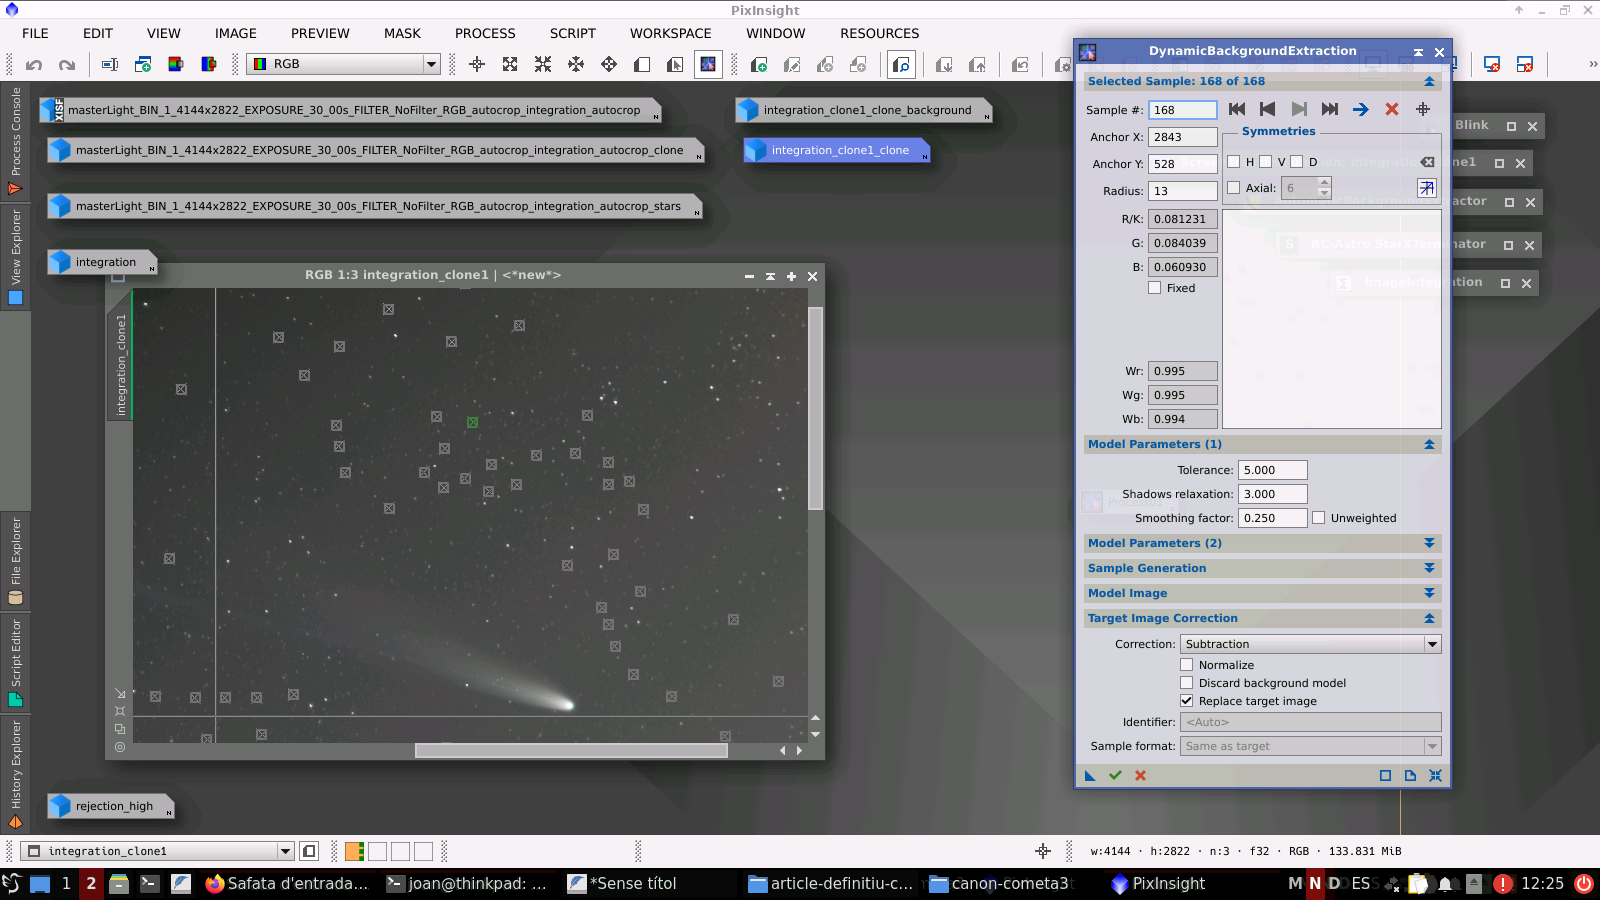The image size is (1600, 900).
Task: Delete the selected sample with red X
Action: click(x=1391, y=109)
